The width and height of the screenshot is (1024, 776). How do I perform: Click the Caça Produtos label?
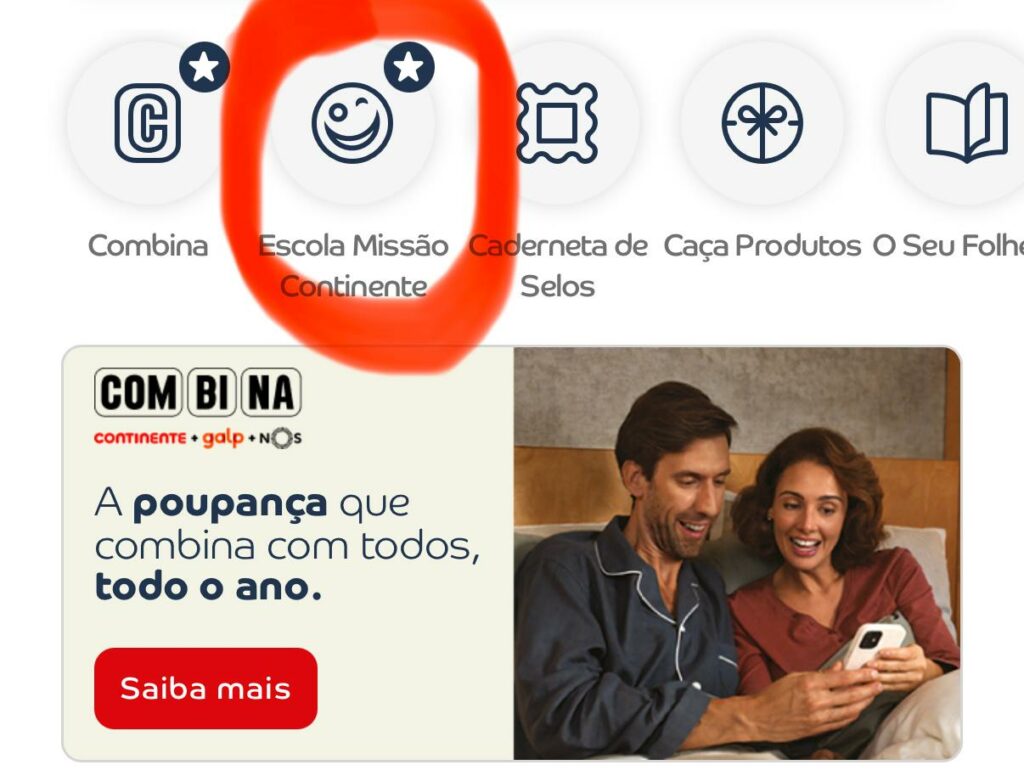tap(762, 246)
